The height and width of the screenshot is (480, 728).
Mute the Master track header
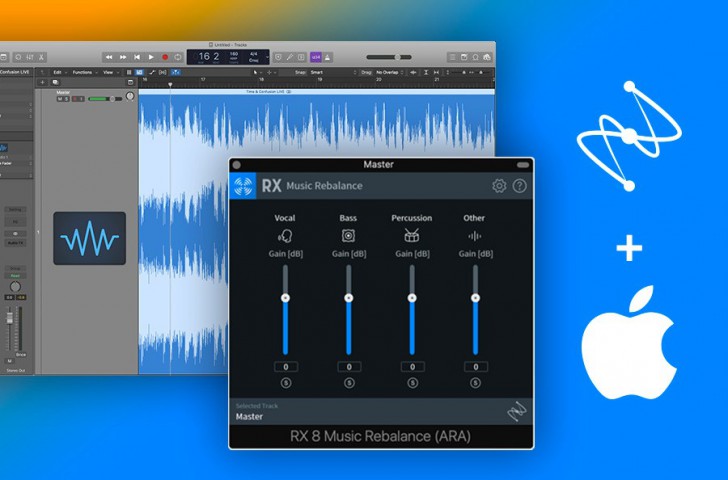coord(60,99)
